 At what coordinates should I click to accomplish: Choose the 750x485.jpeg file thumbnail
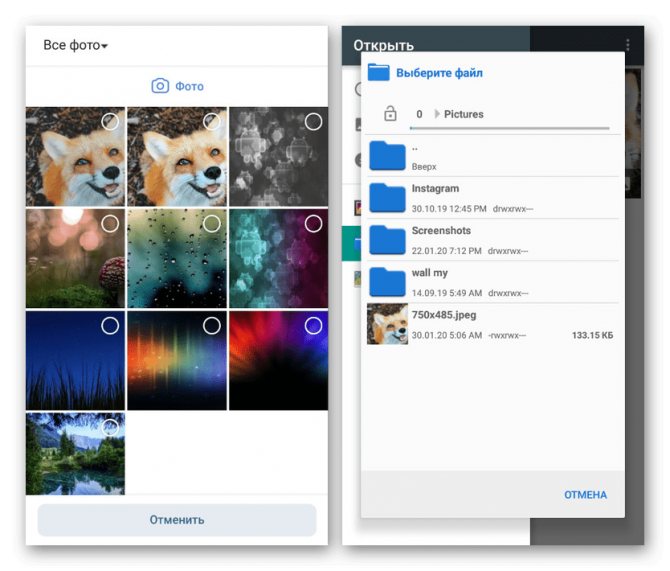(x=387, y=324)
